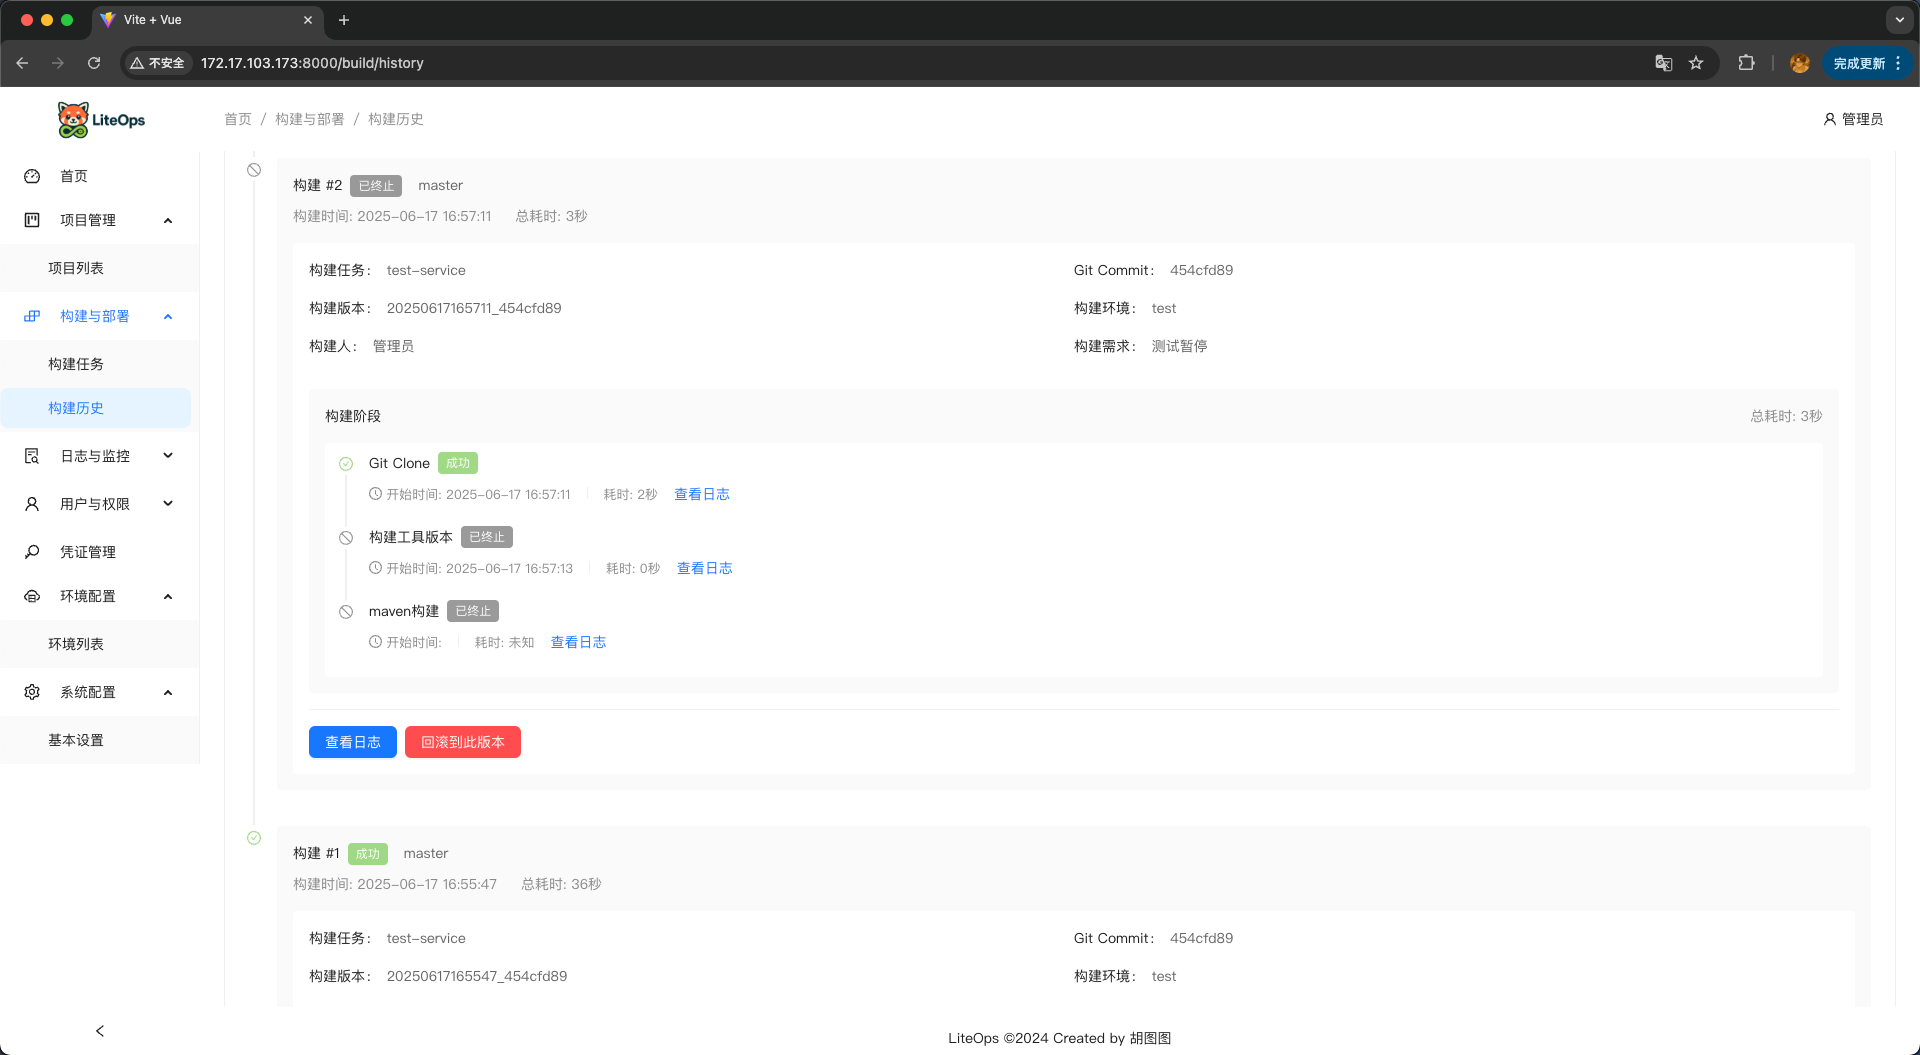The width and height of the screenshot is (1920, 1055).
Task: Expand the 日志与监控 menu section
Action: [x=168, y=456]
